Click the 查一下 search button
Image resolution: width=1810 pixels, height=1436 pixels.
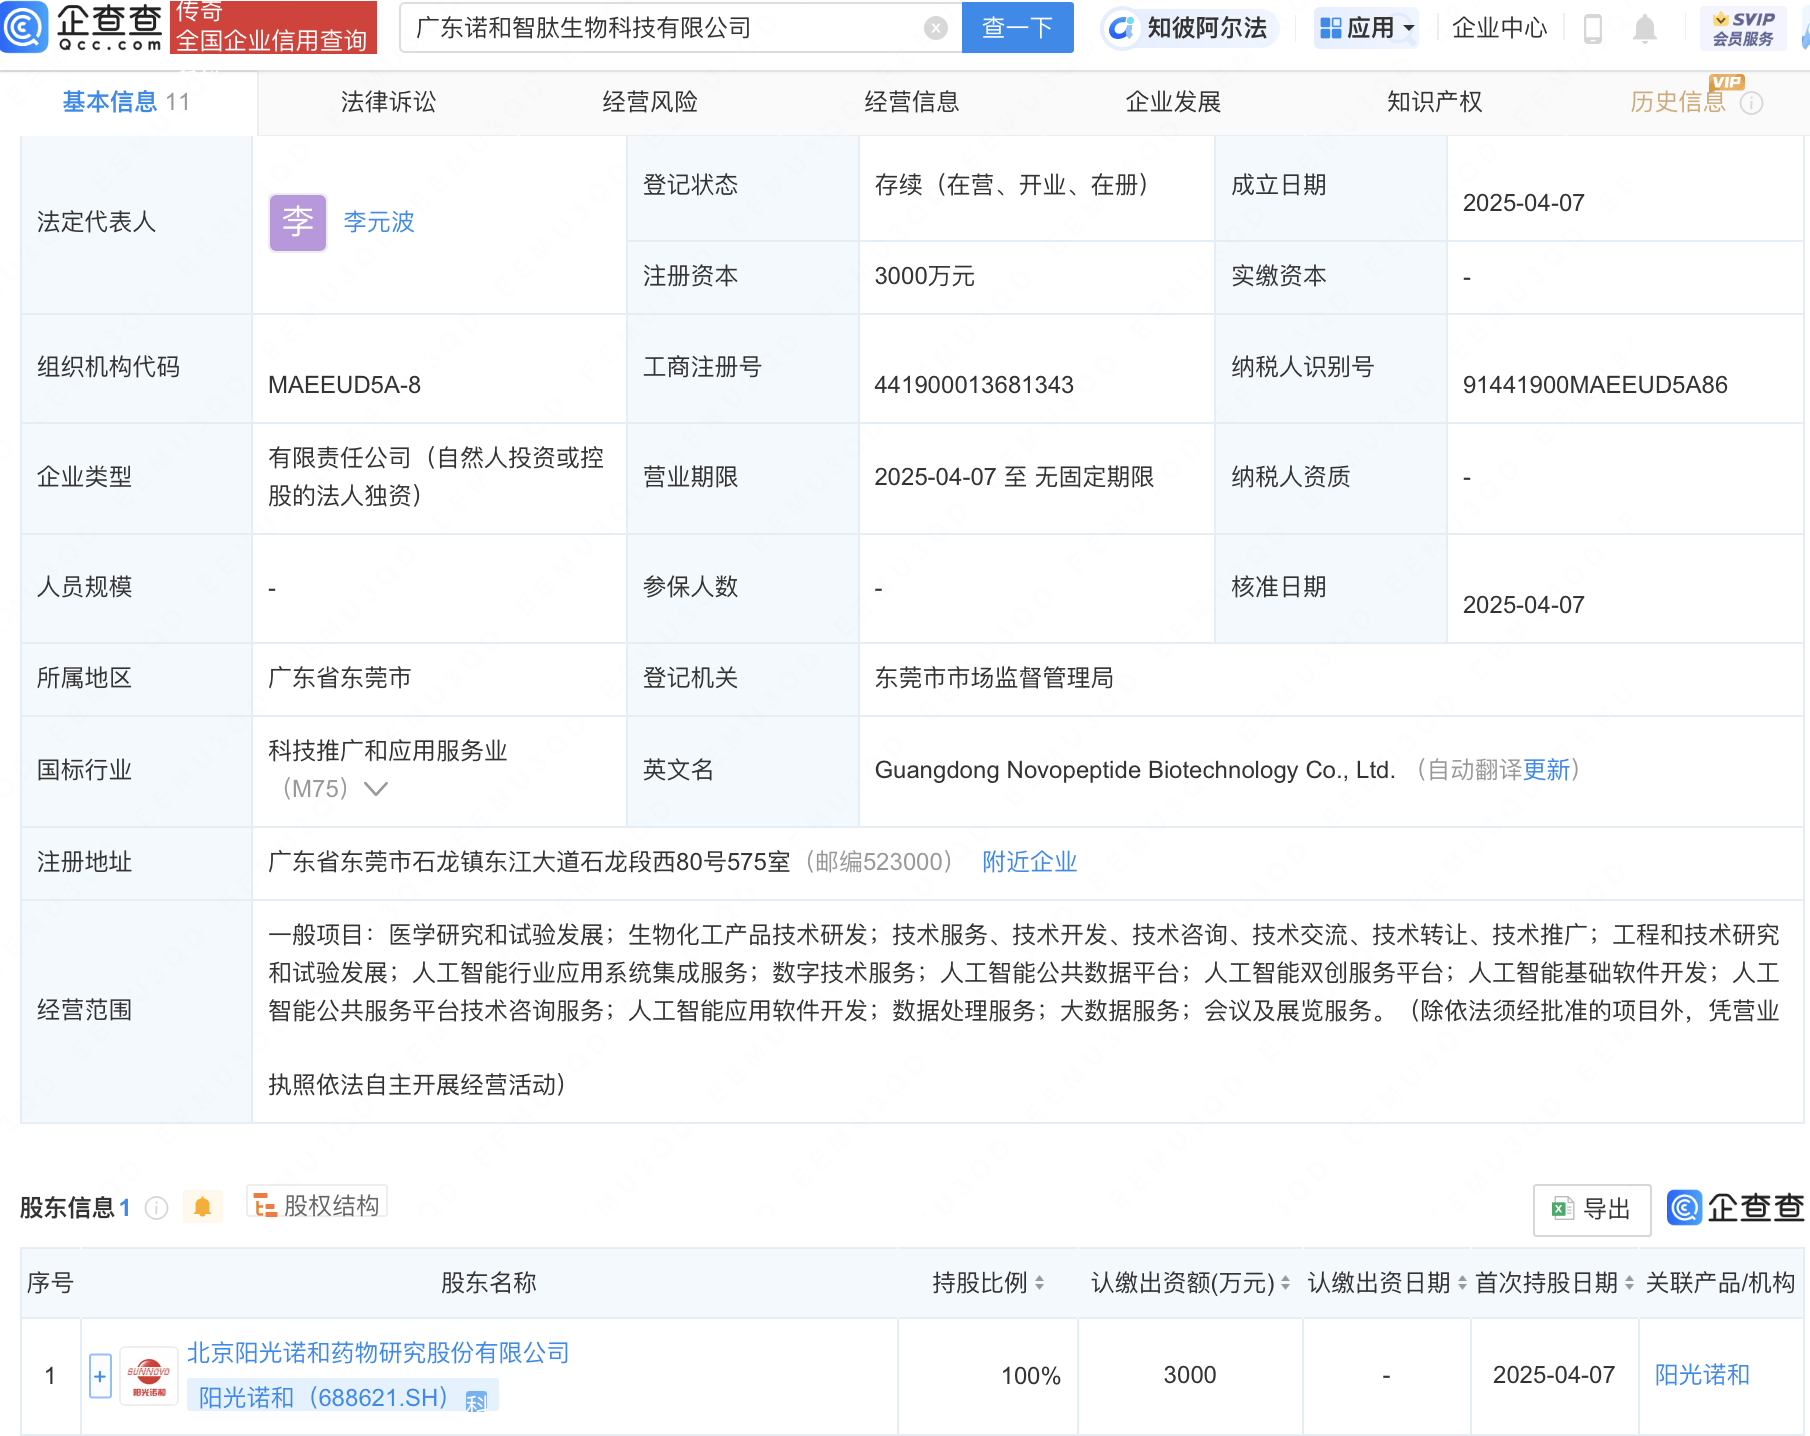(x=1017, y=28)
